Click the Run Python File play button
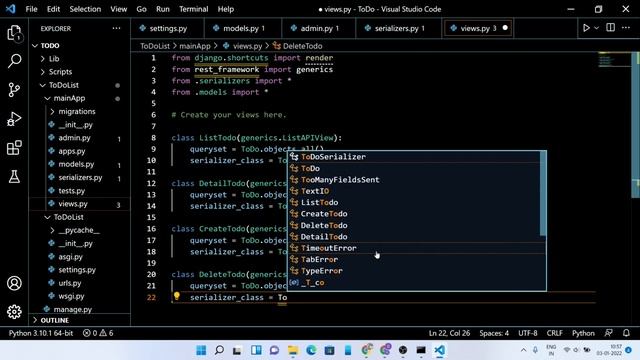Viewport: 640px width, 360px height. click(x=586, y=28)
